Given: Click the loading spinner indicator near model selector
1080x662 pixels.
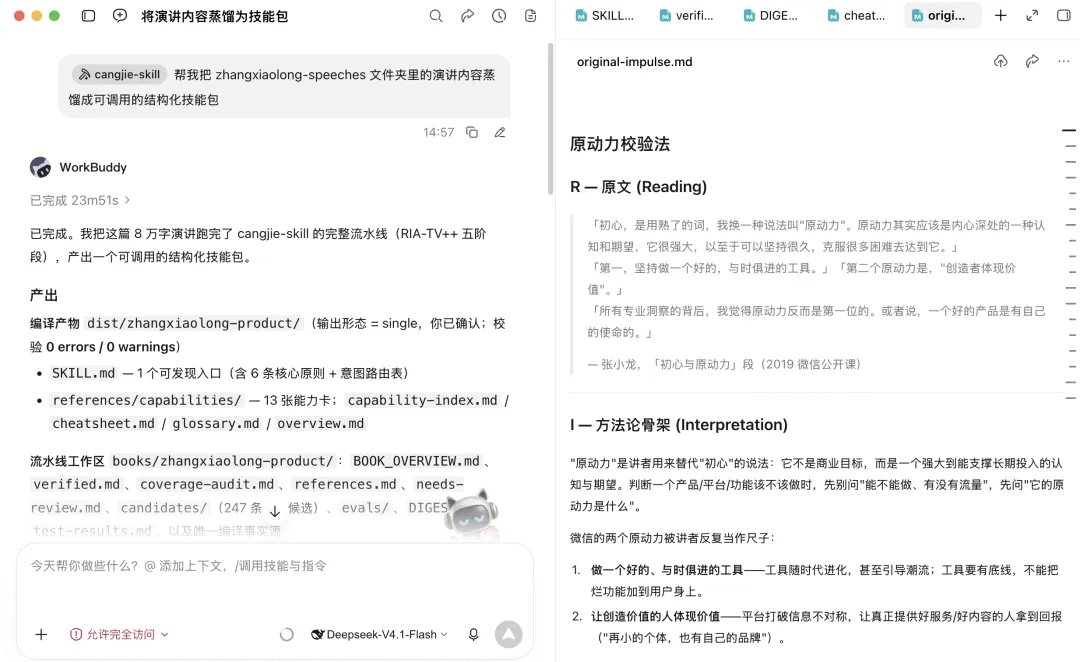Looking at the screenshot, I should click(287, 634).
